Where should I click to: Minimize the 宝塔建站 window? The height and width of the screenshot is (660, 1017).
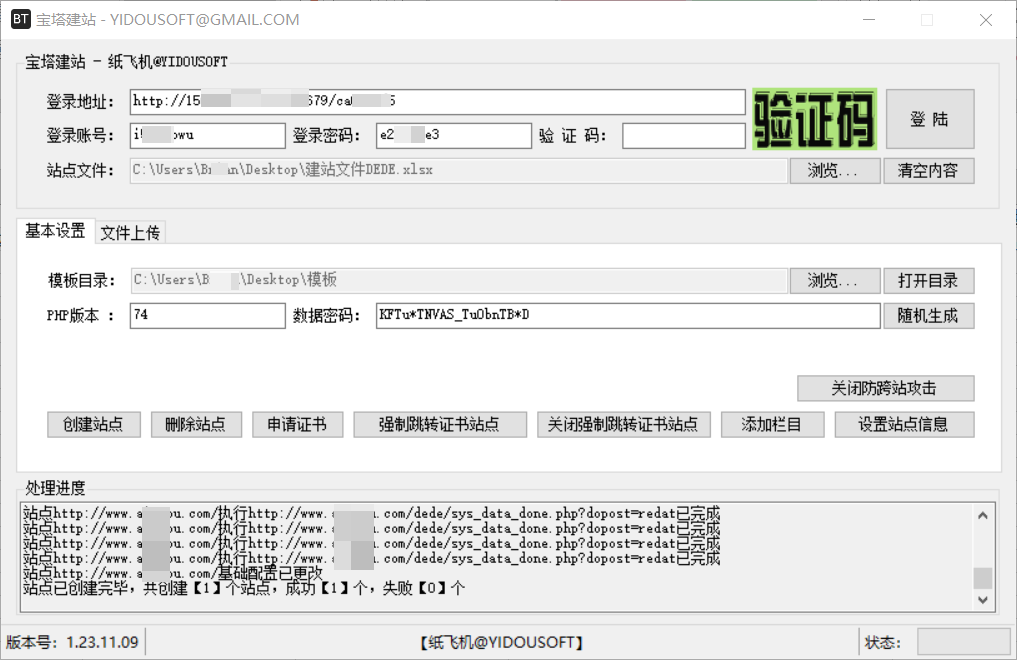869,19
